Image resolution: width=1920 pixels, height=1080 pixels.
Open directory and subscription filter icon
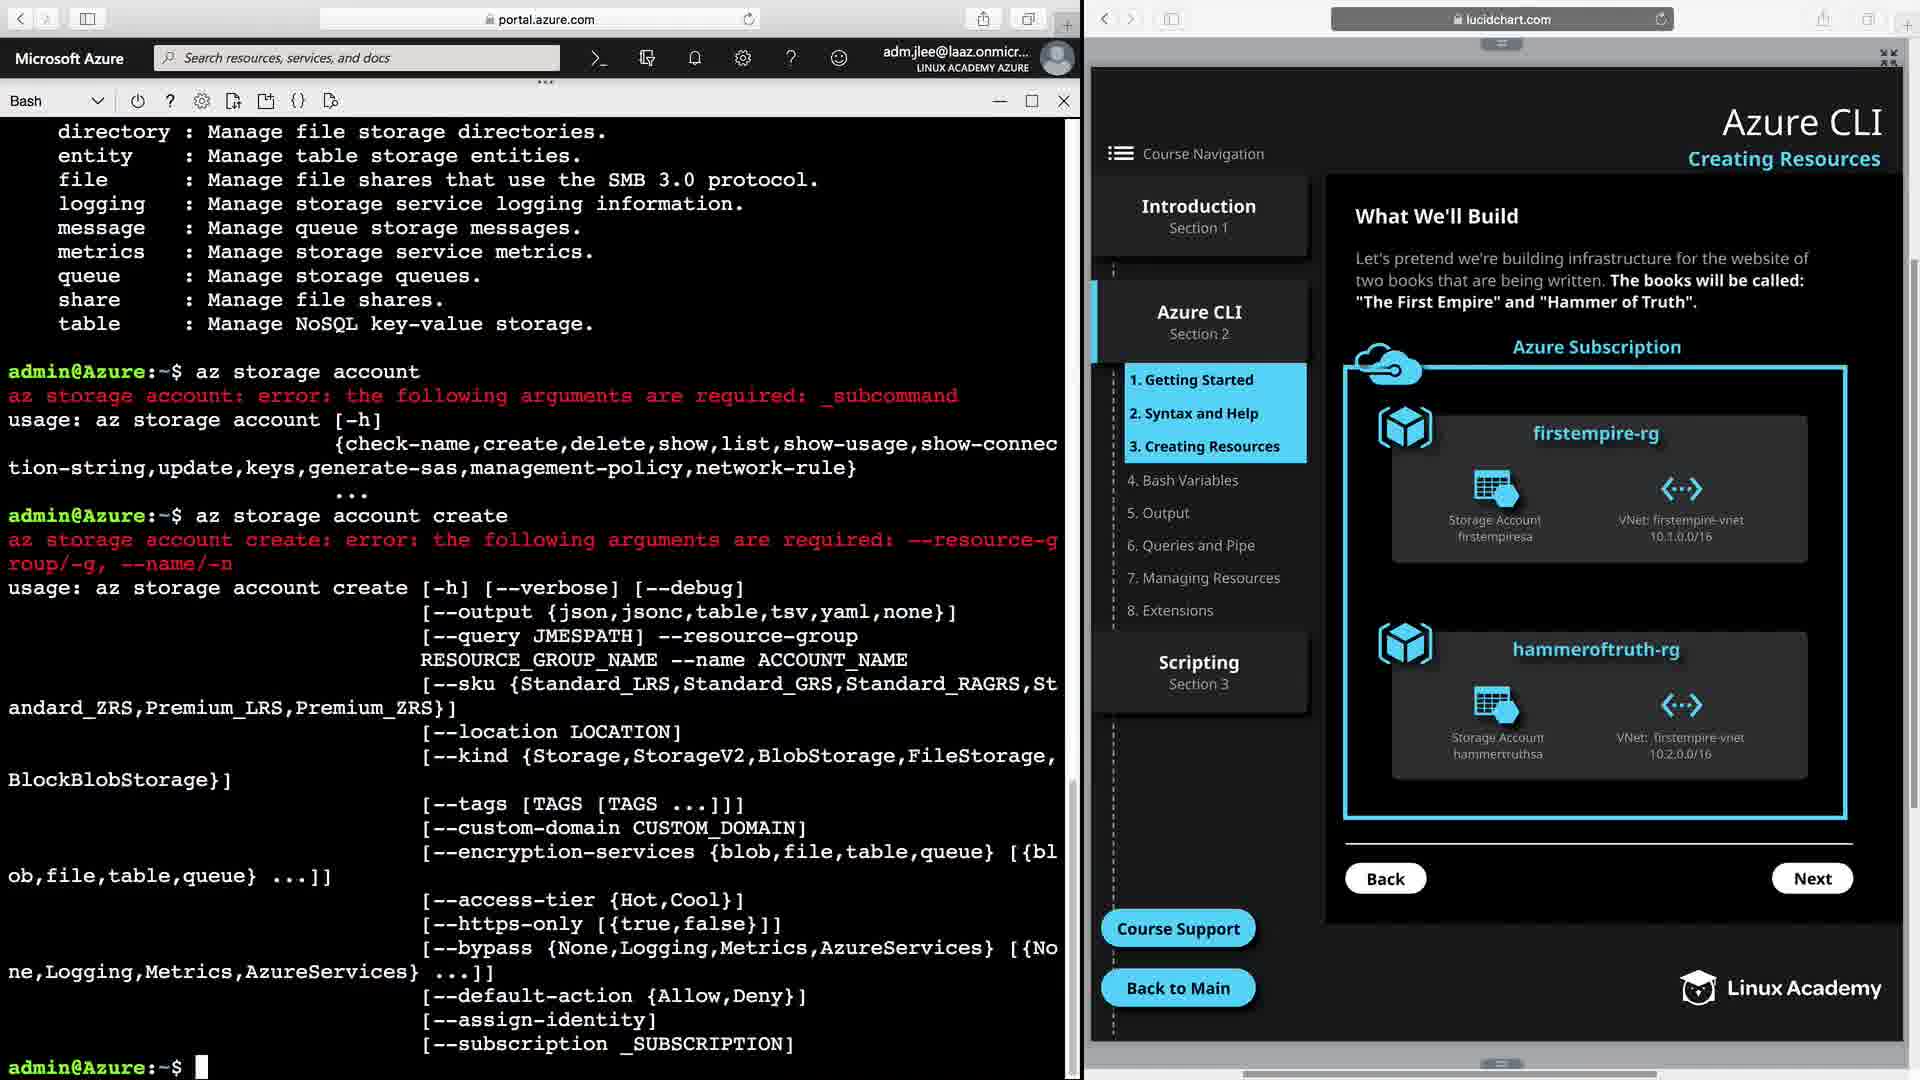point(646,58)
